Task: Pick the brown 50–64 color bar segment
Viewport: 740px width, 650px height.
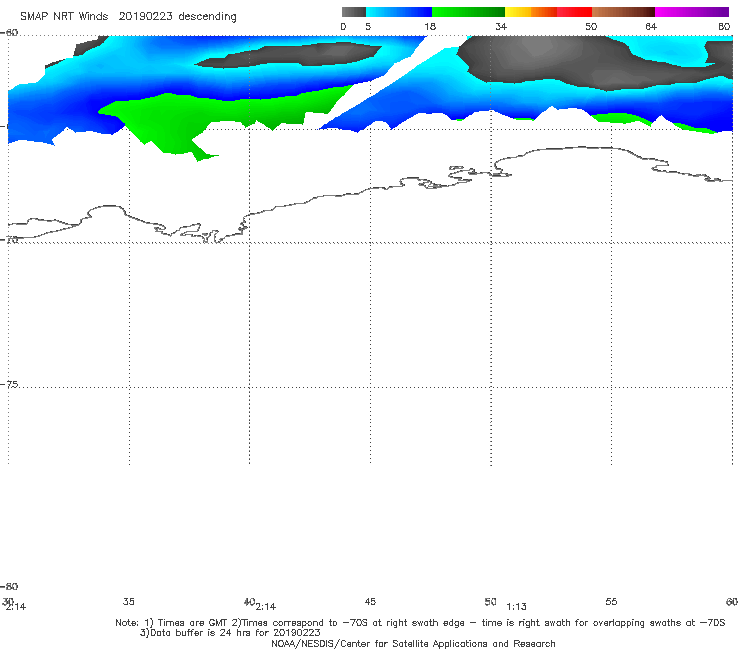Action: [623, 12]
